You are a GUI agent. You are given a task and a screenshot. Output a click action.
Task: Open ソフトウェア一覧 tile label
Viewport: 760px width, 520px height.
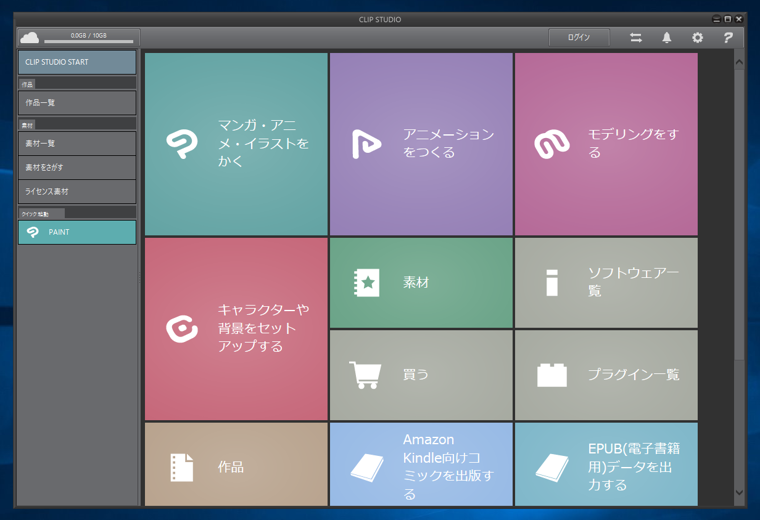pos(633,282)
